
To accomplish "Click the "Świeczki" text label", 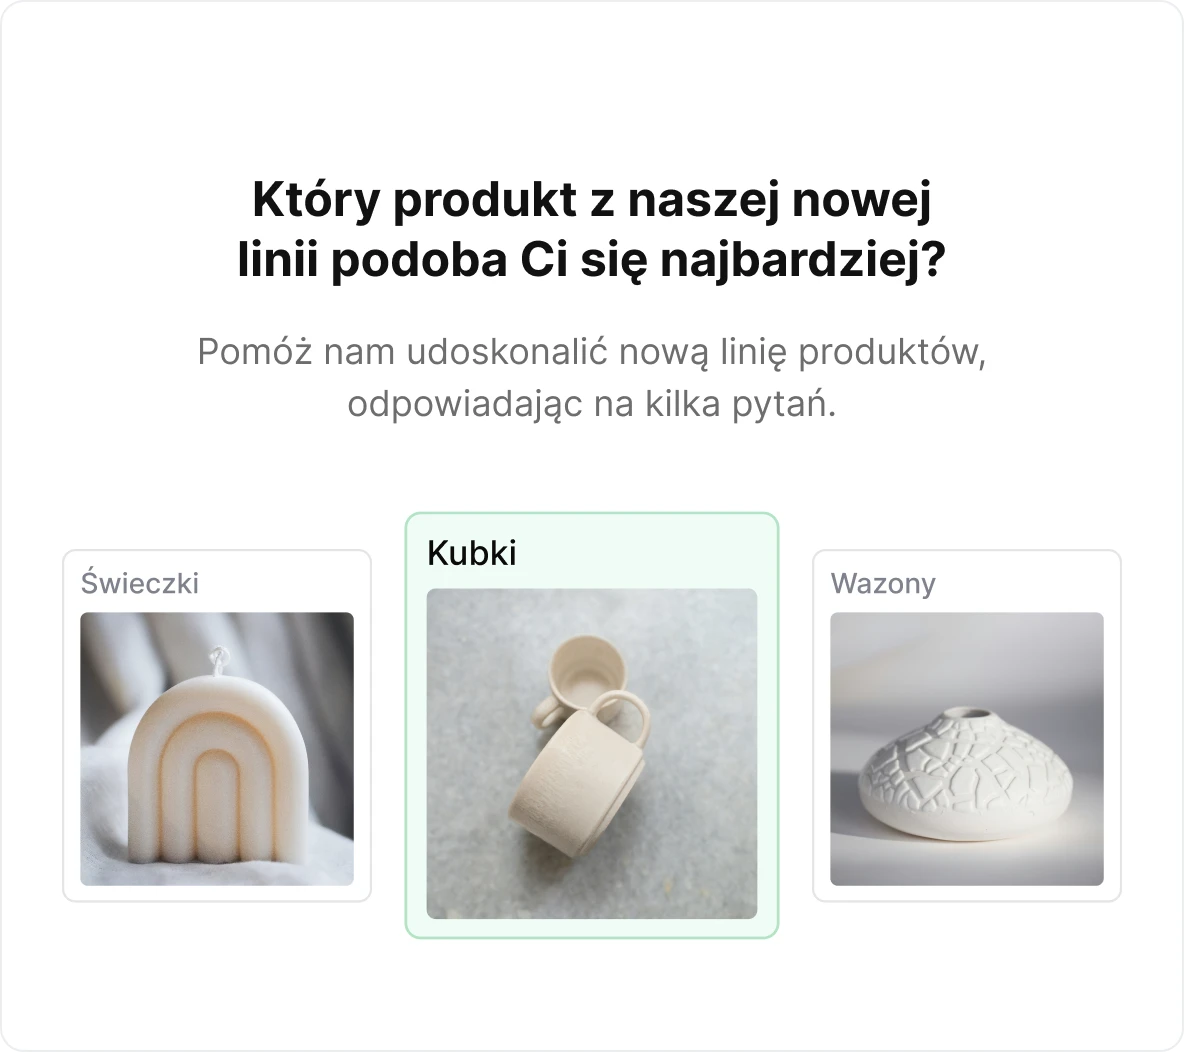I will tap(140, 583).
